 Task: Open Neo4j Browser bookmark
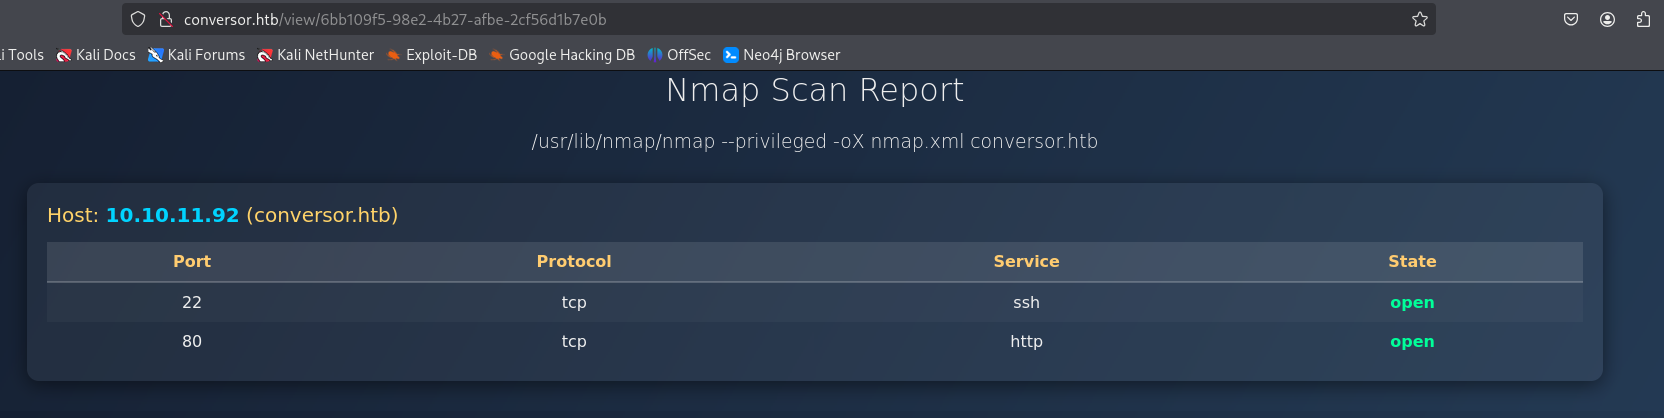point(782,55)
